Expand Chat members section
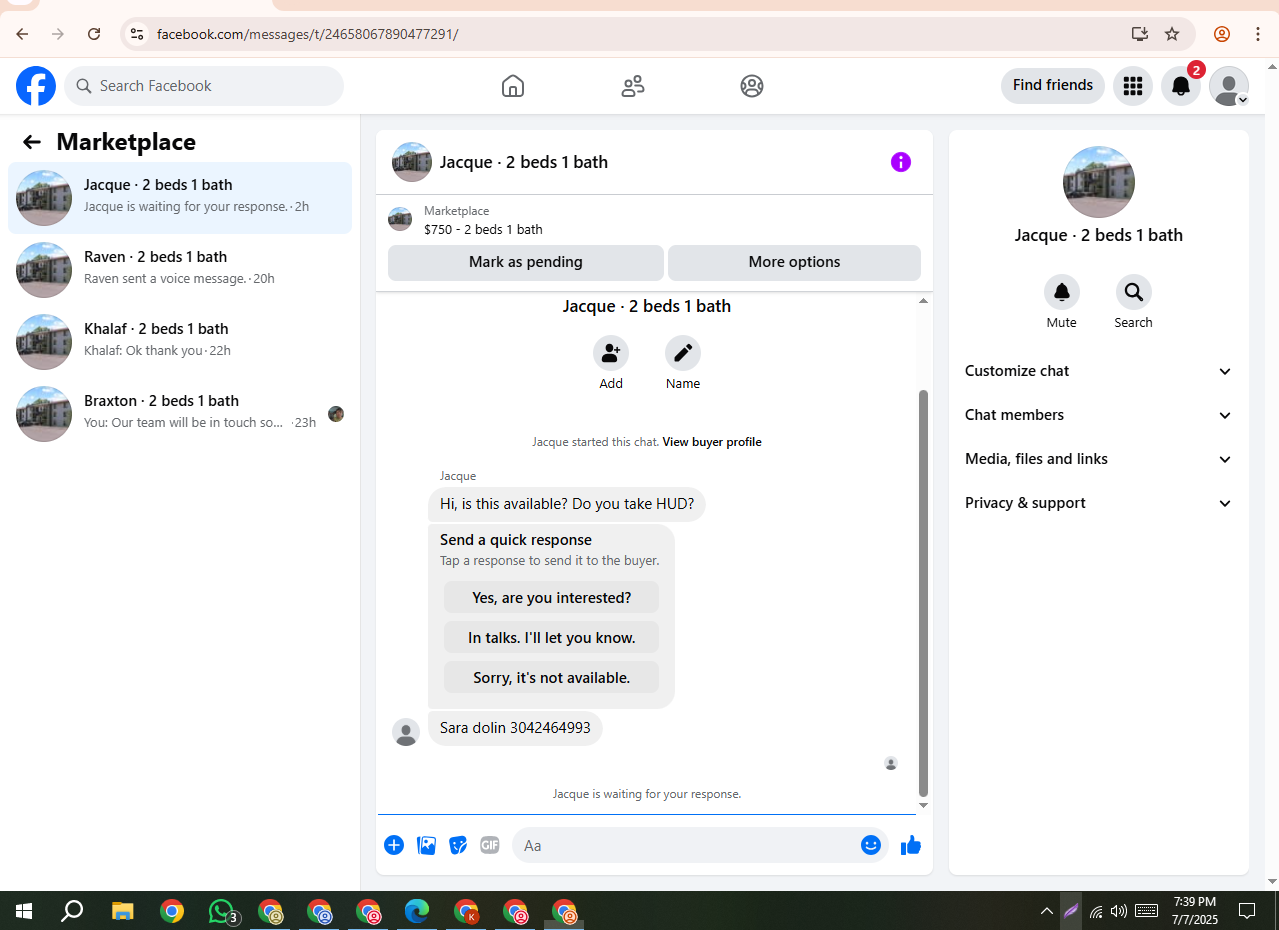 (1098, 415)
